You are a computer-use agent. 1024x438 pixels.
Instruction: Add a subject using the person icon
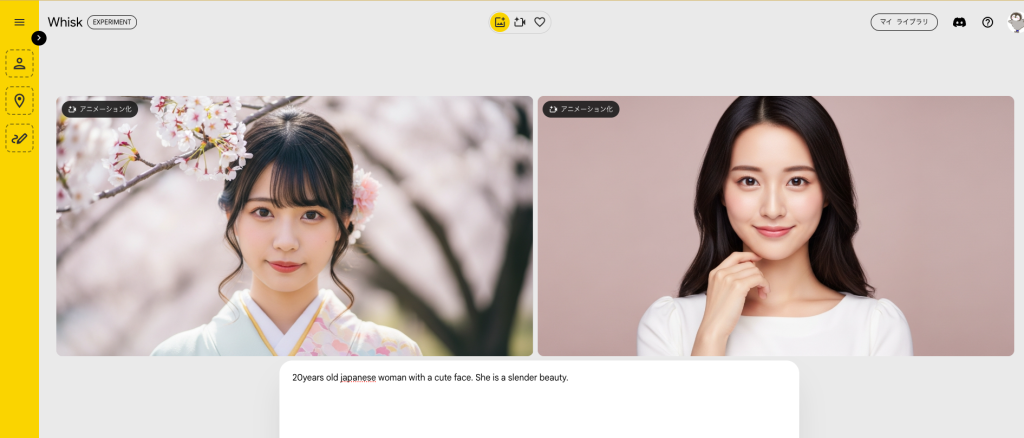click(19, 64)
